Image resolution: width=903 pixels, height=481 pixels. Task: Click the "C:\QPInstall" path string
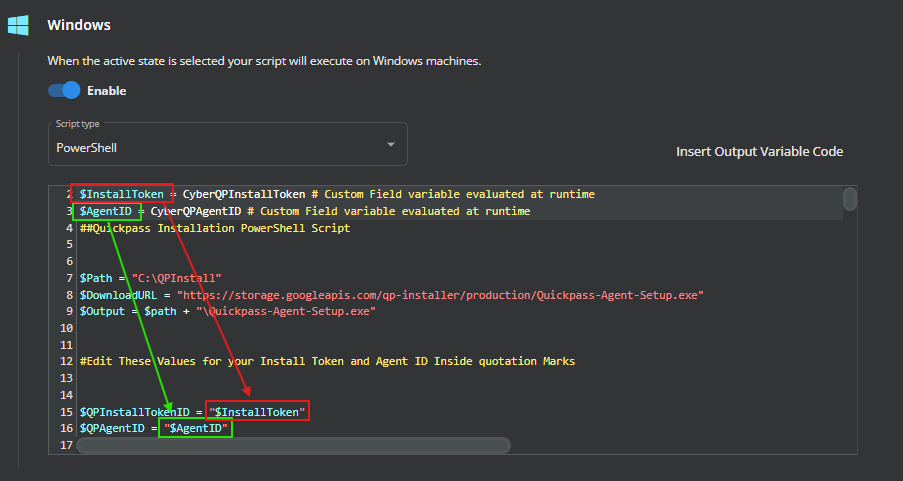(x=177, y=278)
